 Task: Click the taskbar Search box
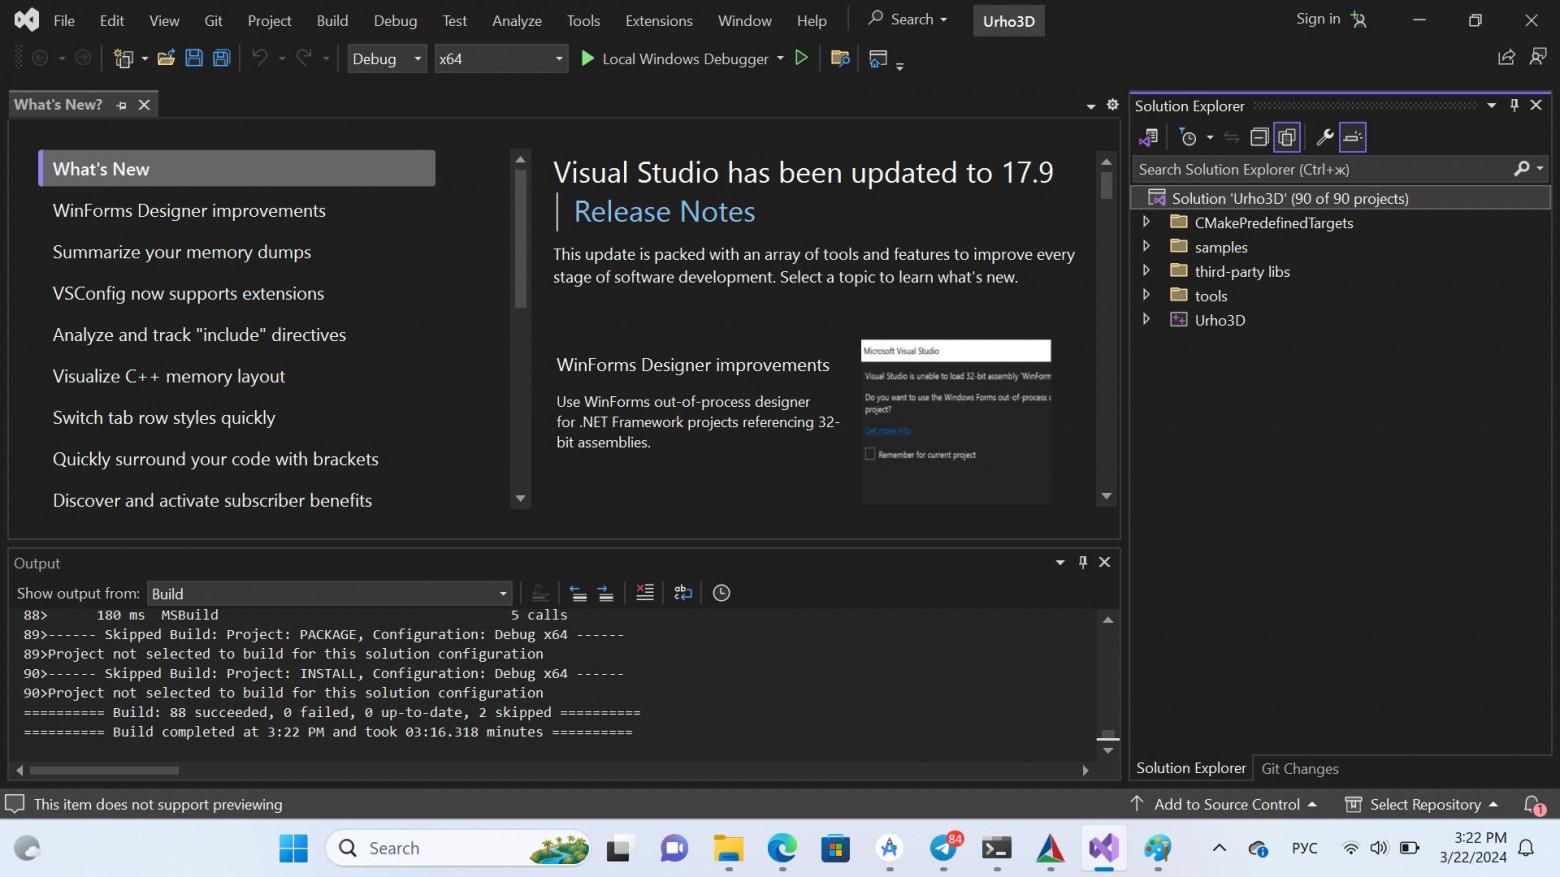[459, 848]
